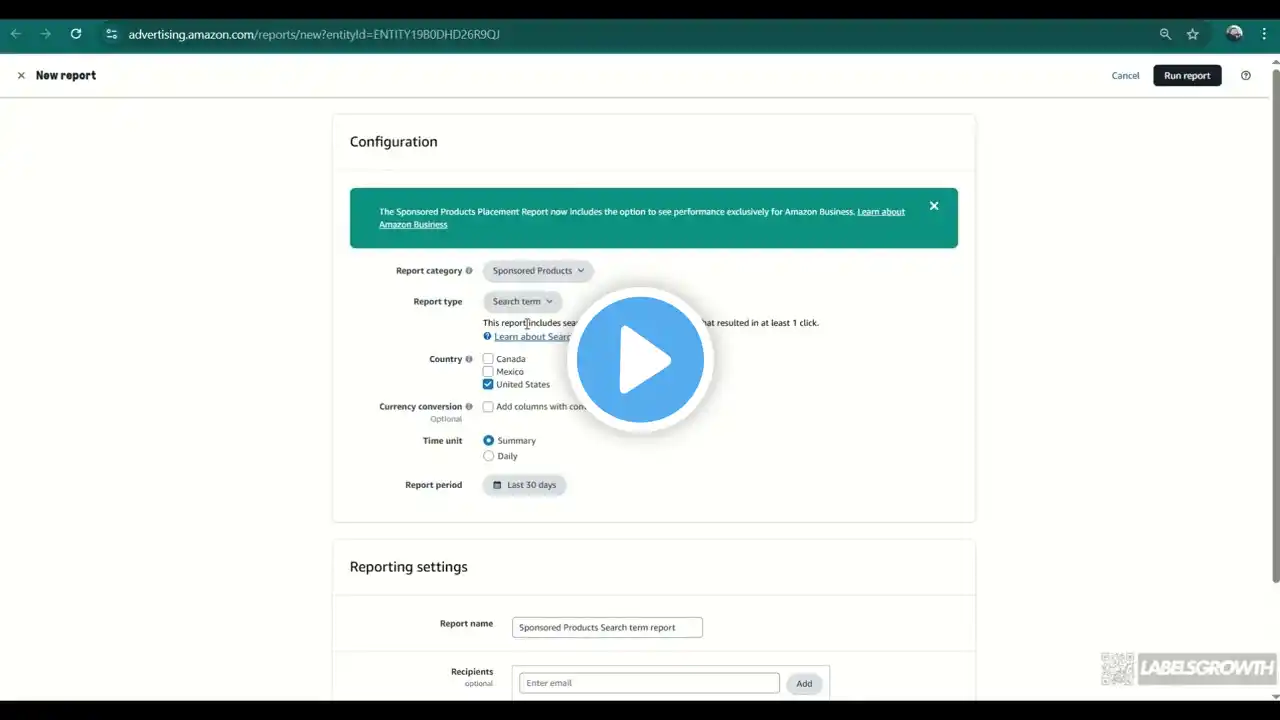Click the New report page title

point(66,75)
